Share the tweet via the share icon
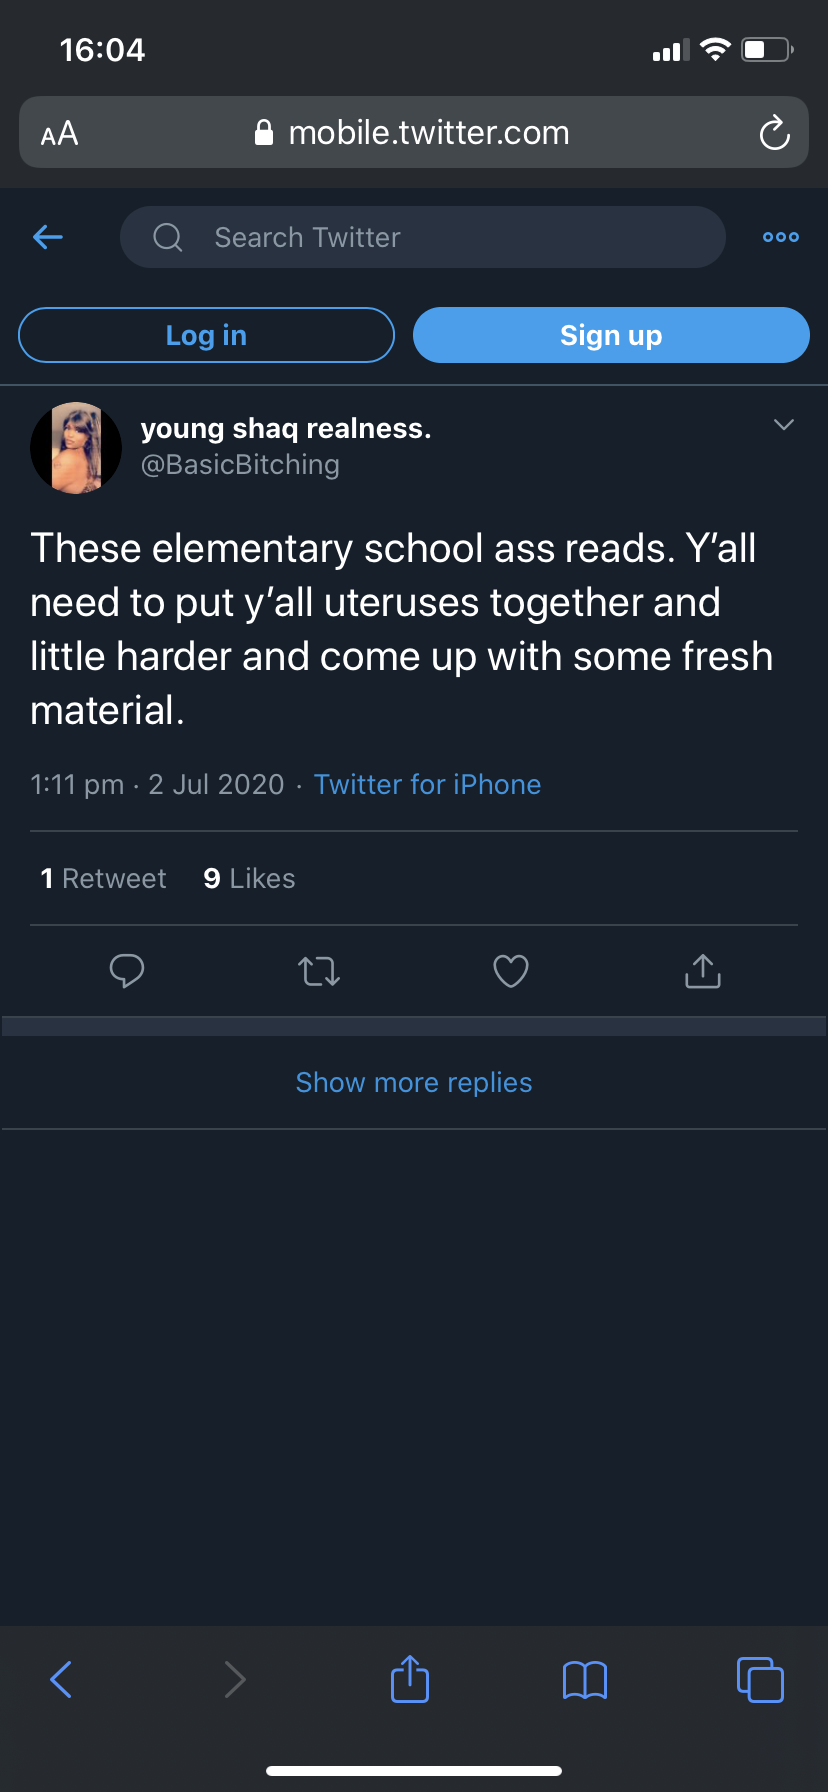This screenshot has width=828, height=1792. click(703, 971)
